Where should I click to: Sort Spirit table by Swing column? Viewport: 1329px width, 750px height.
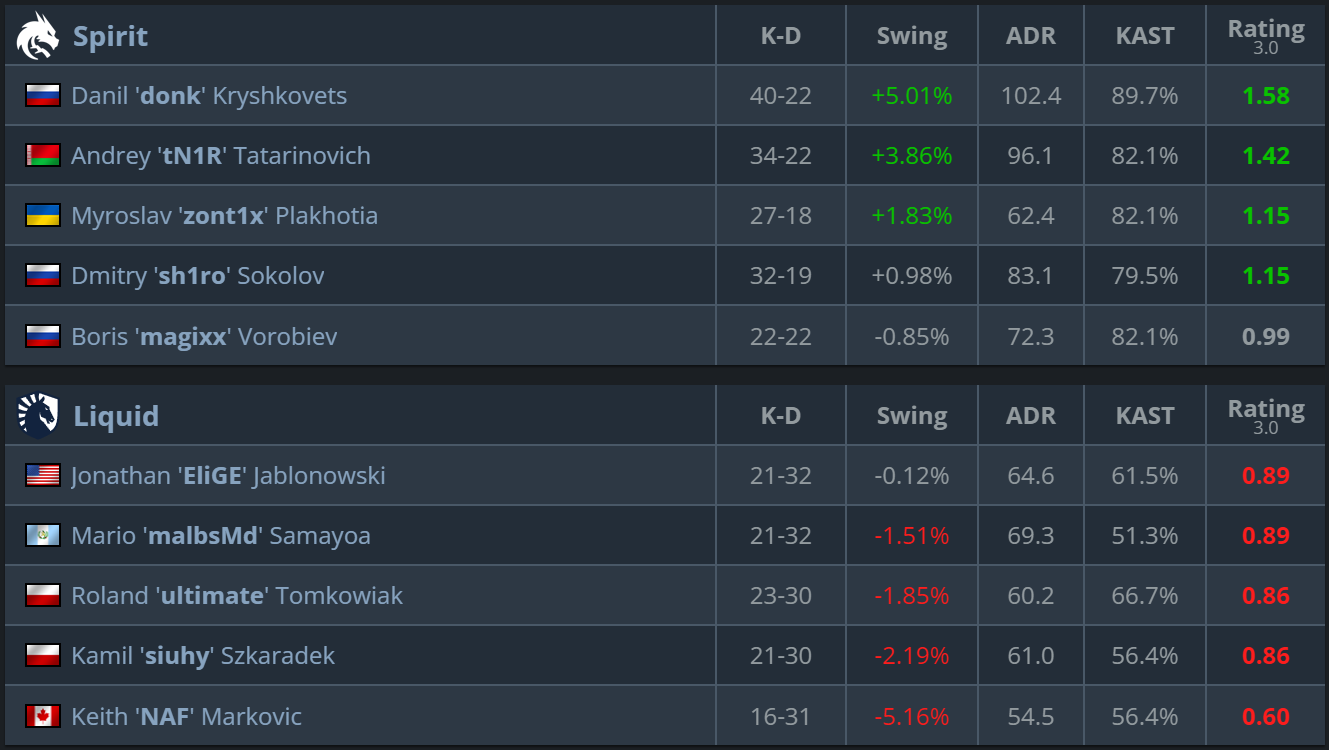point(912,36)
